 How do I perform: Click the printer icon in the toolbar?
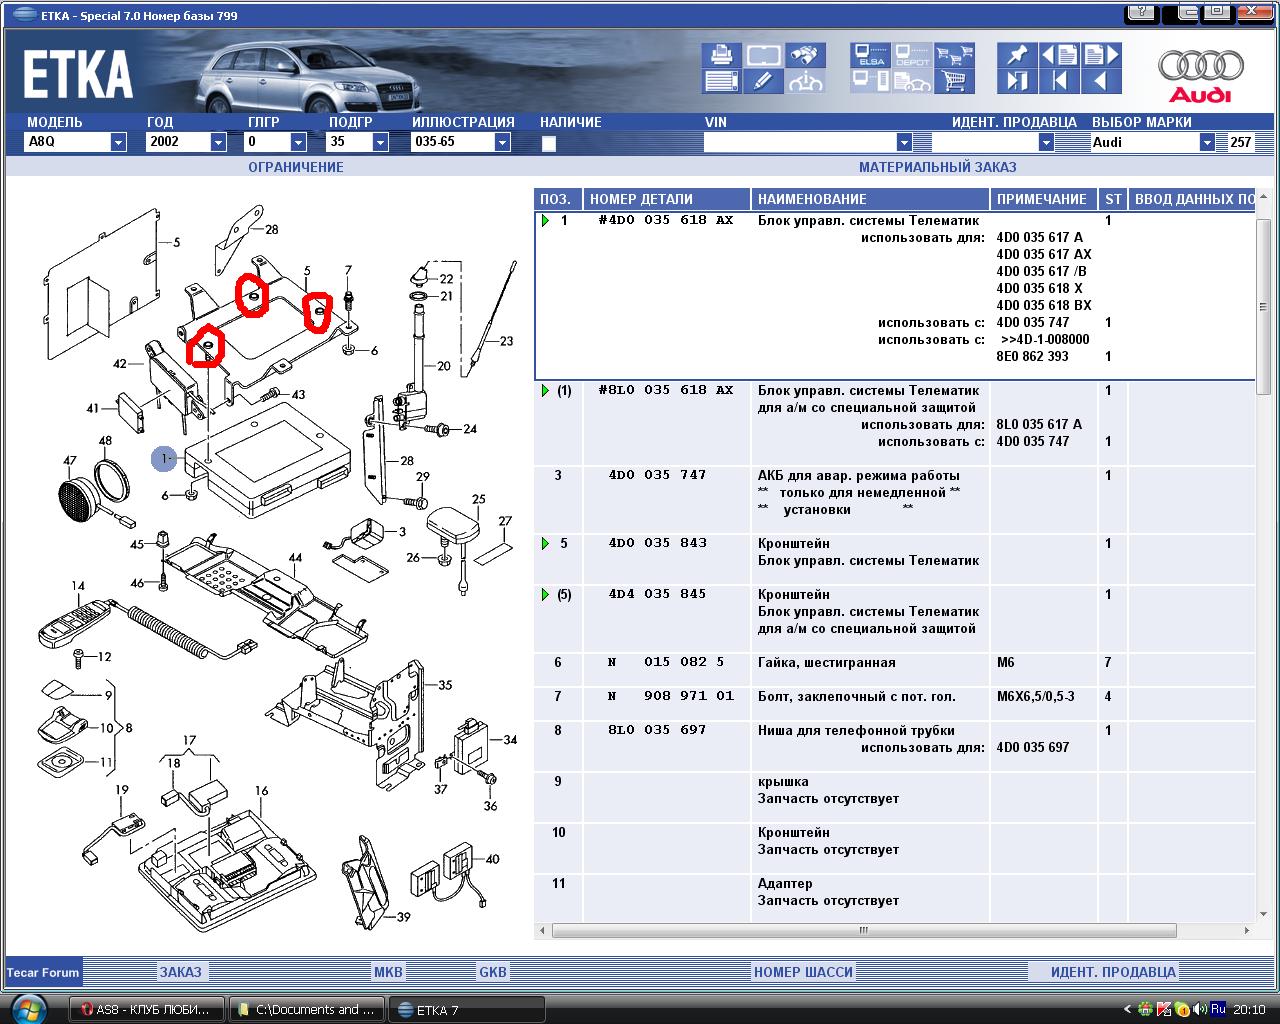click(721, 55)
